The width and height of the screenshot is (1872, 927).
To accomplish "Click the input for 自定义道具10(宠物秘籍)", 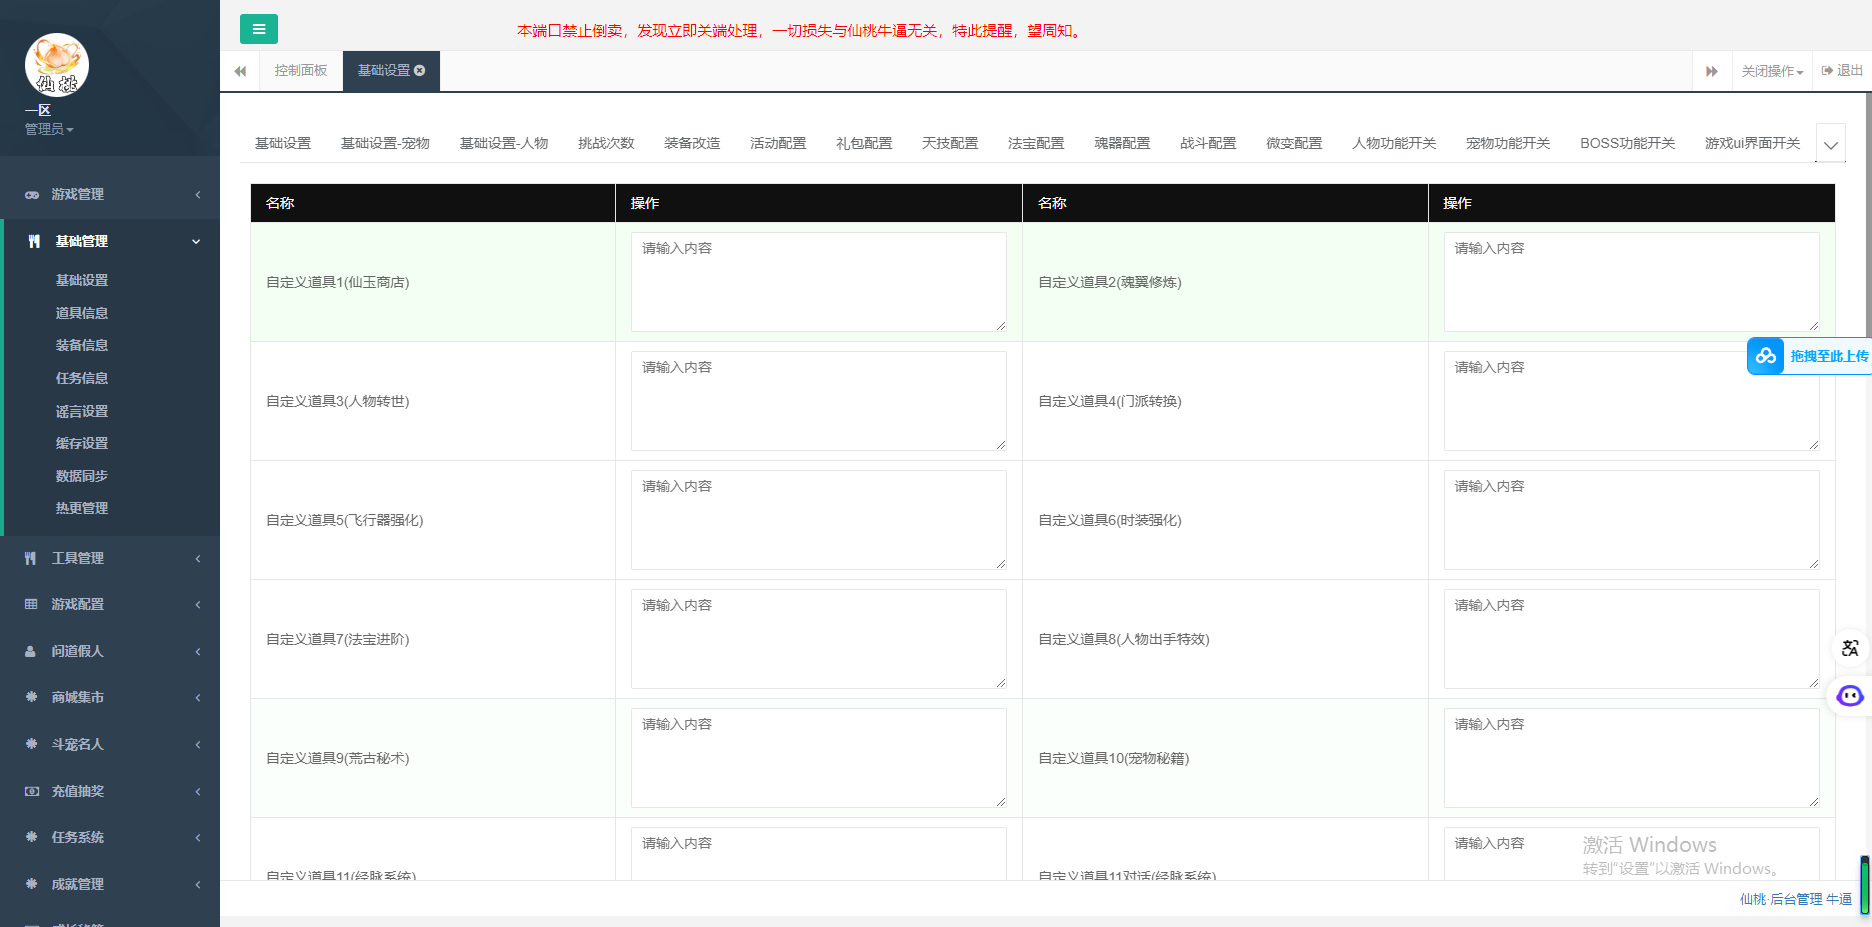I will tap(1632, 758).
